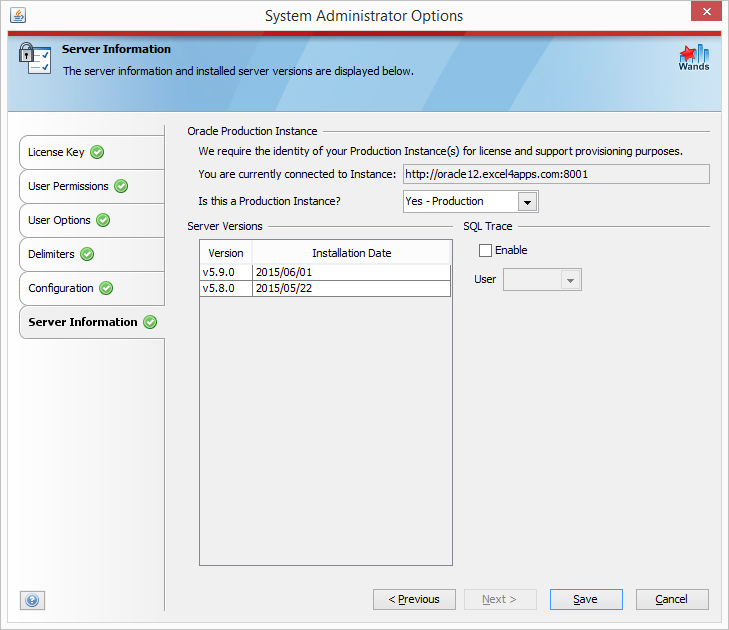The image size is (729, 630).
Task: Click the help question mark icon
Action: click(x=32, y=600)
